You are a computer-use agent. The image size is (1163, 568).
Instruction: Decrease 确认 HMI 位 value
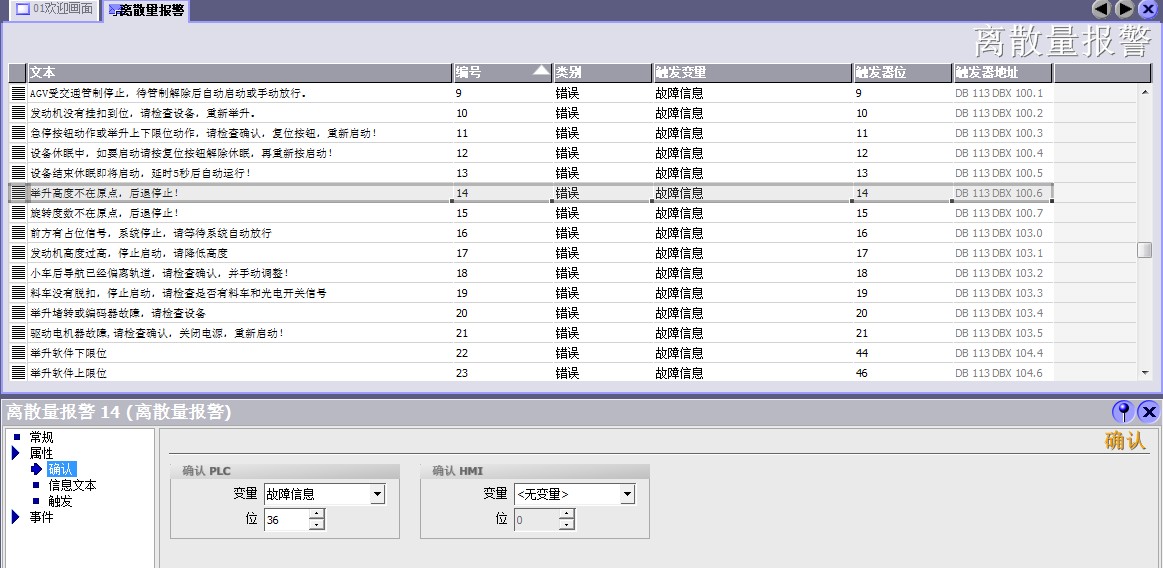(567, 525)
